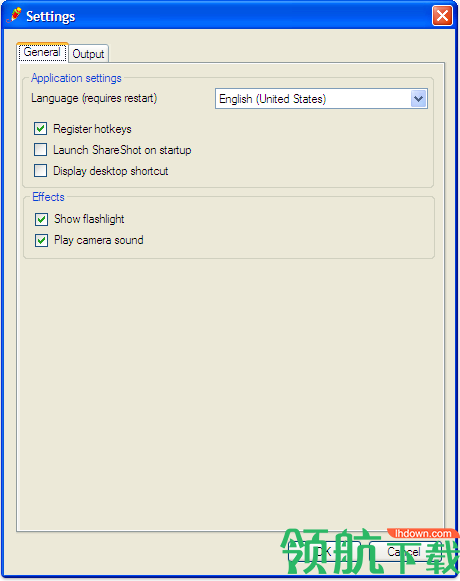
Task: Click the Register hotkeys label text
Action: 92,129
